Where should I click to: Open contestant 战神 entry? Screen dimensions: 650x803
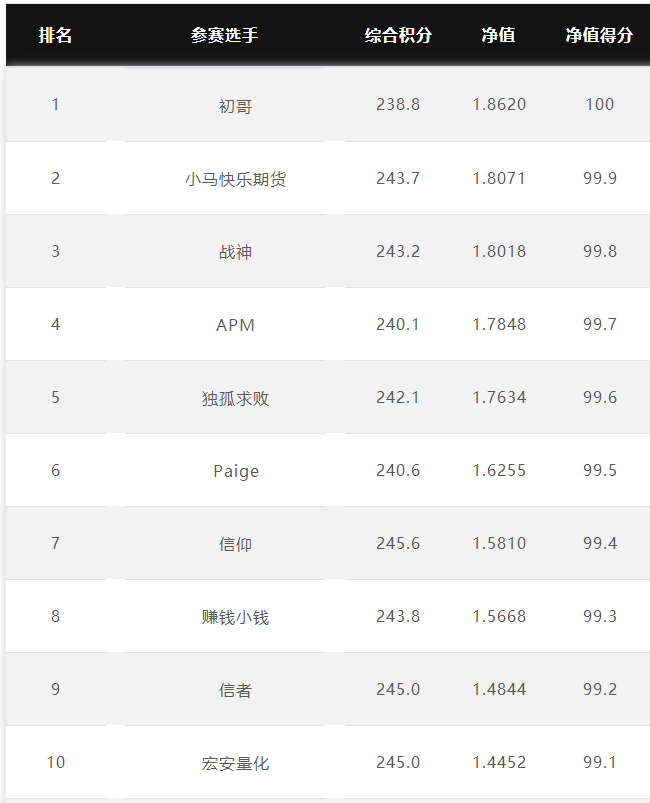pos(235,252)
